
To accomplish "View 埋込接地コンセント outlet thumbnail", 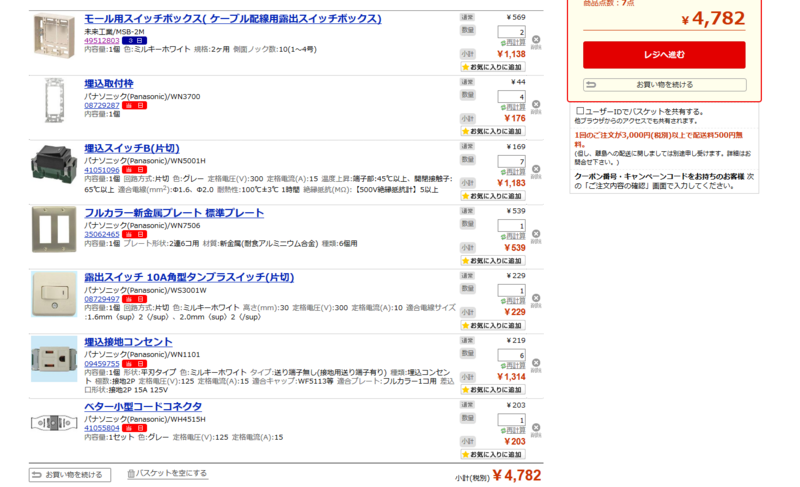I will point(54,359).
